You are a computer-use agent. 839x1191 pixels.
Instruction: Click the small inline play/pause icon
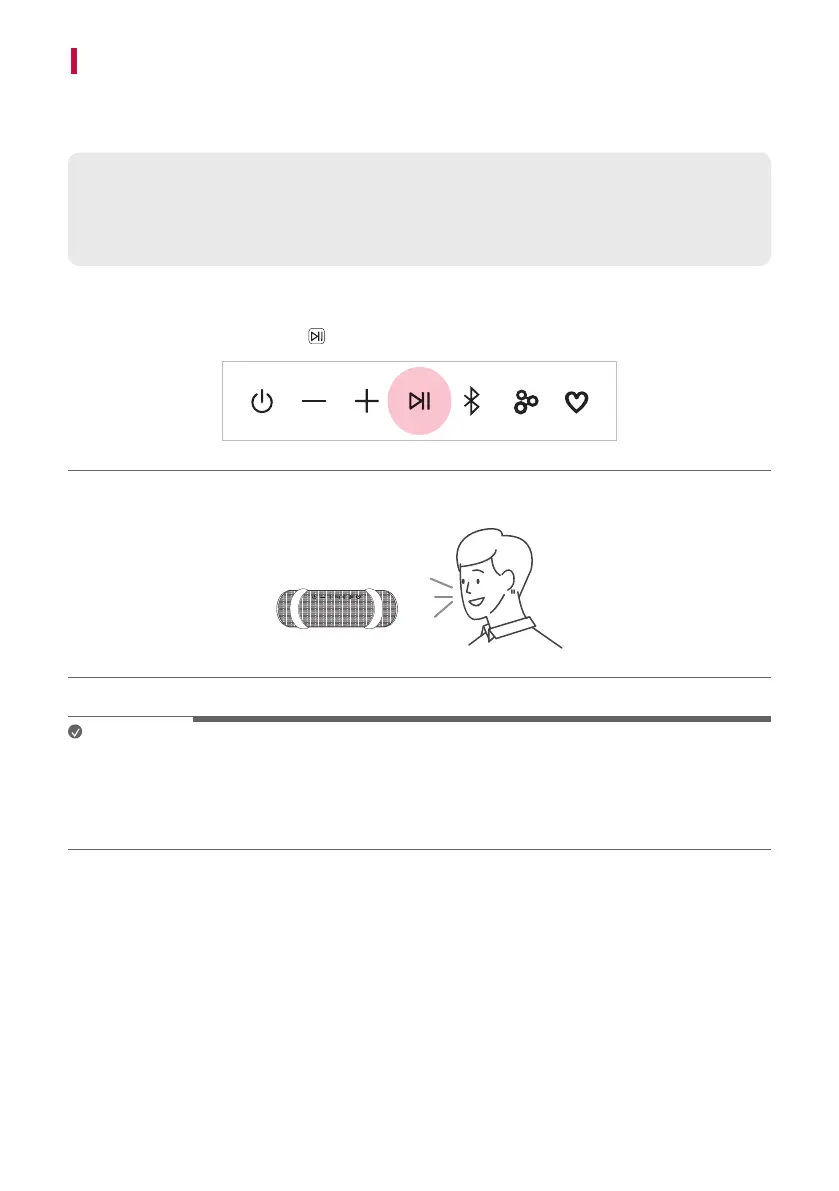click(x=317, y=336)
